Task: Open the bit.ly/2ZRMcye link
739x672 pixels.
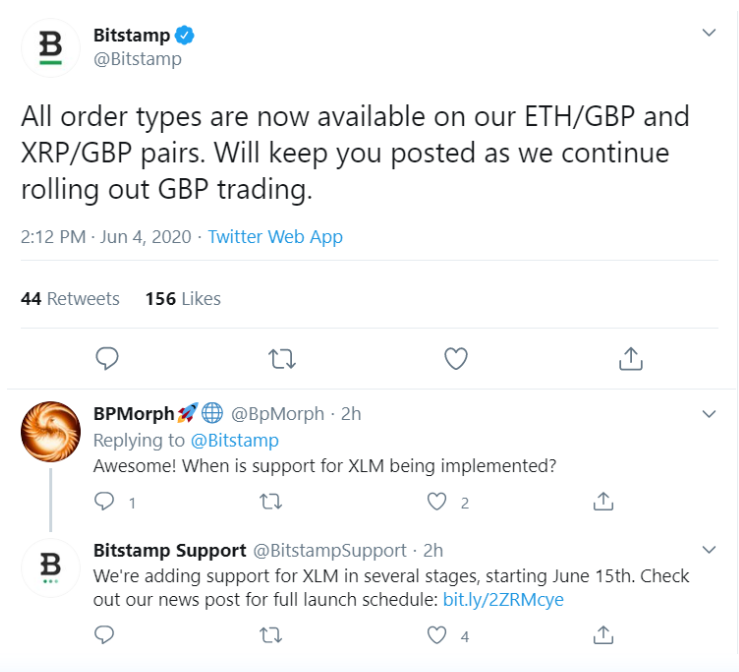Action: coord(503,600)
